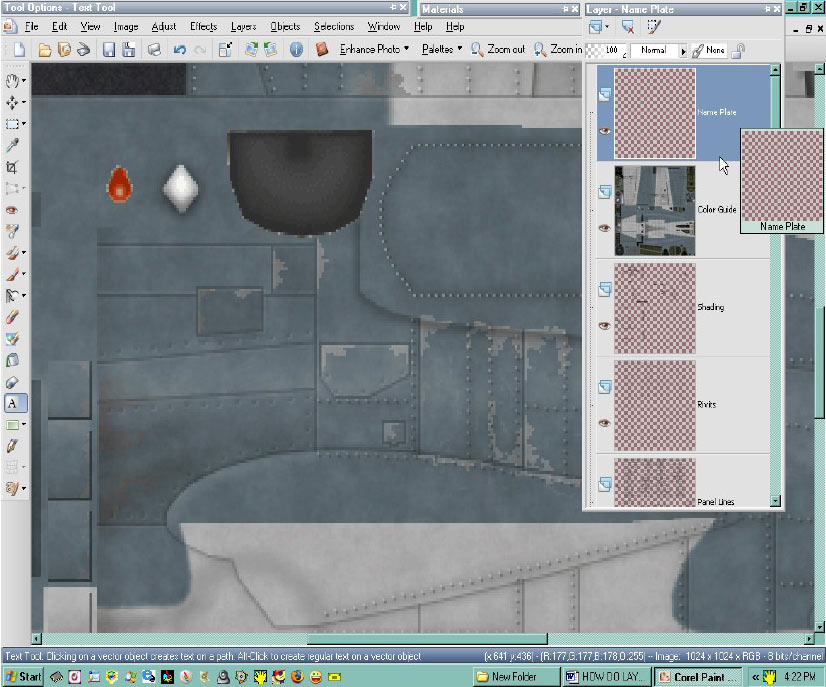The height and width of the screenshot is (687, 826).
Task: Open the File menu
Action: (32, 26)
